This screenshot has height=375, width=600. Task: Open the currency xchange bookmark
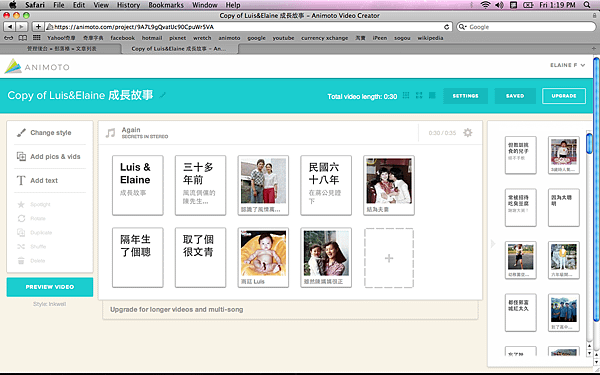pyautogui.click(x=324, y=38)
